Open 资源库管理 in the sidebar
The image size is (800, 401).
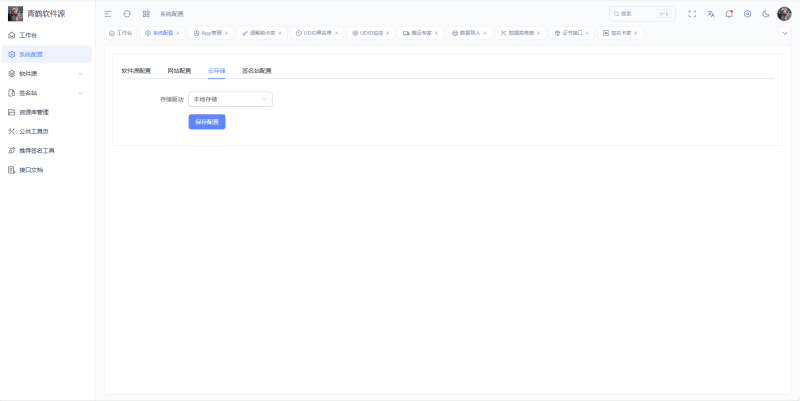pyautogui.click(x=47, y=112)
